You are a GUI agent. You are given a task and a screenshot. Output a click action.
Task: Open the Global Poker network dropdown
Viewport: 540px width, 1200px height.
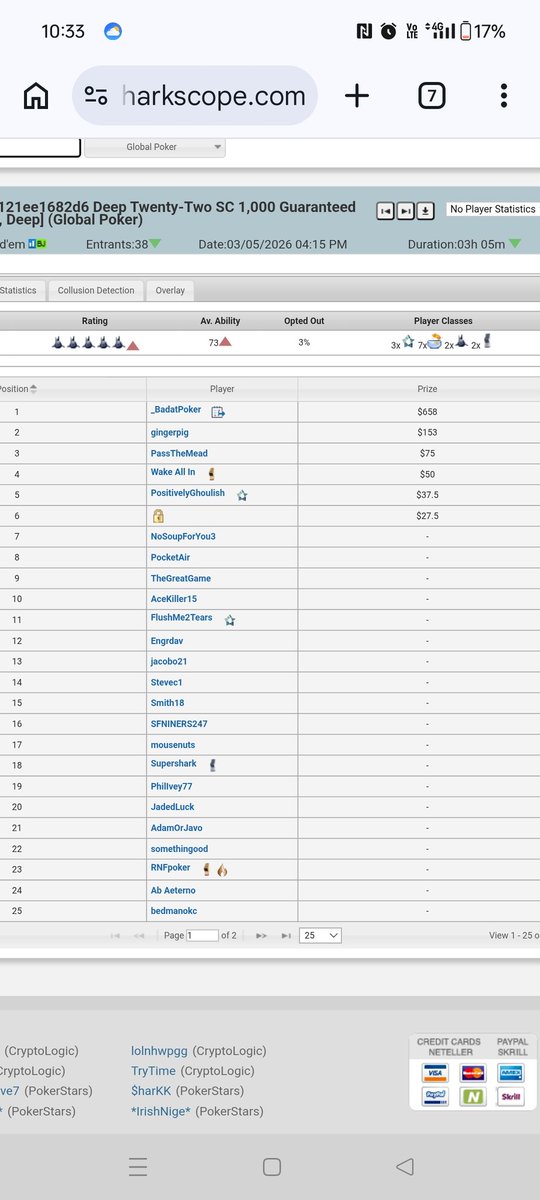tap(155, 147)
